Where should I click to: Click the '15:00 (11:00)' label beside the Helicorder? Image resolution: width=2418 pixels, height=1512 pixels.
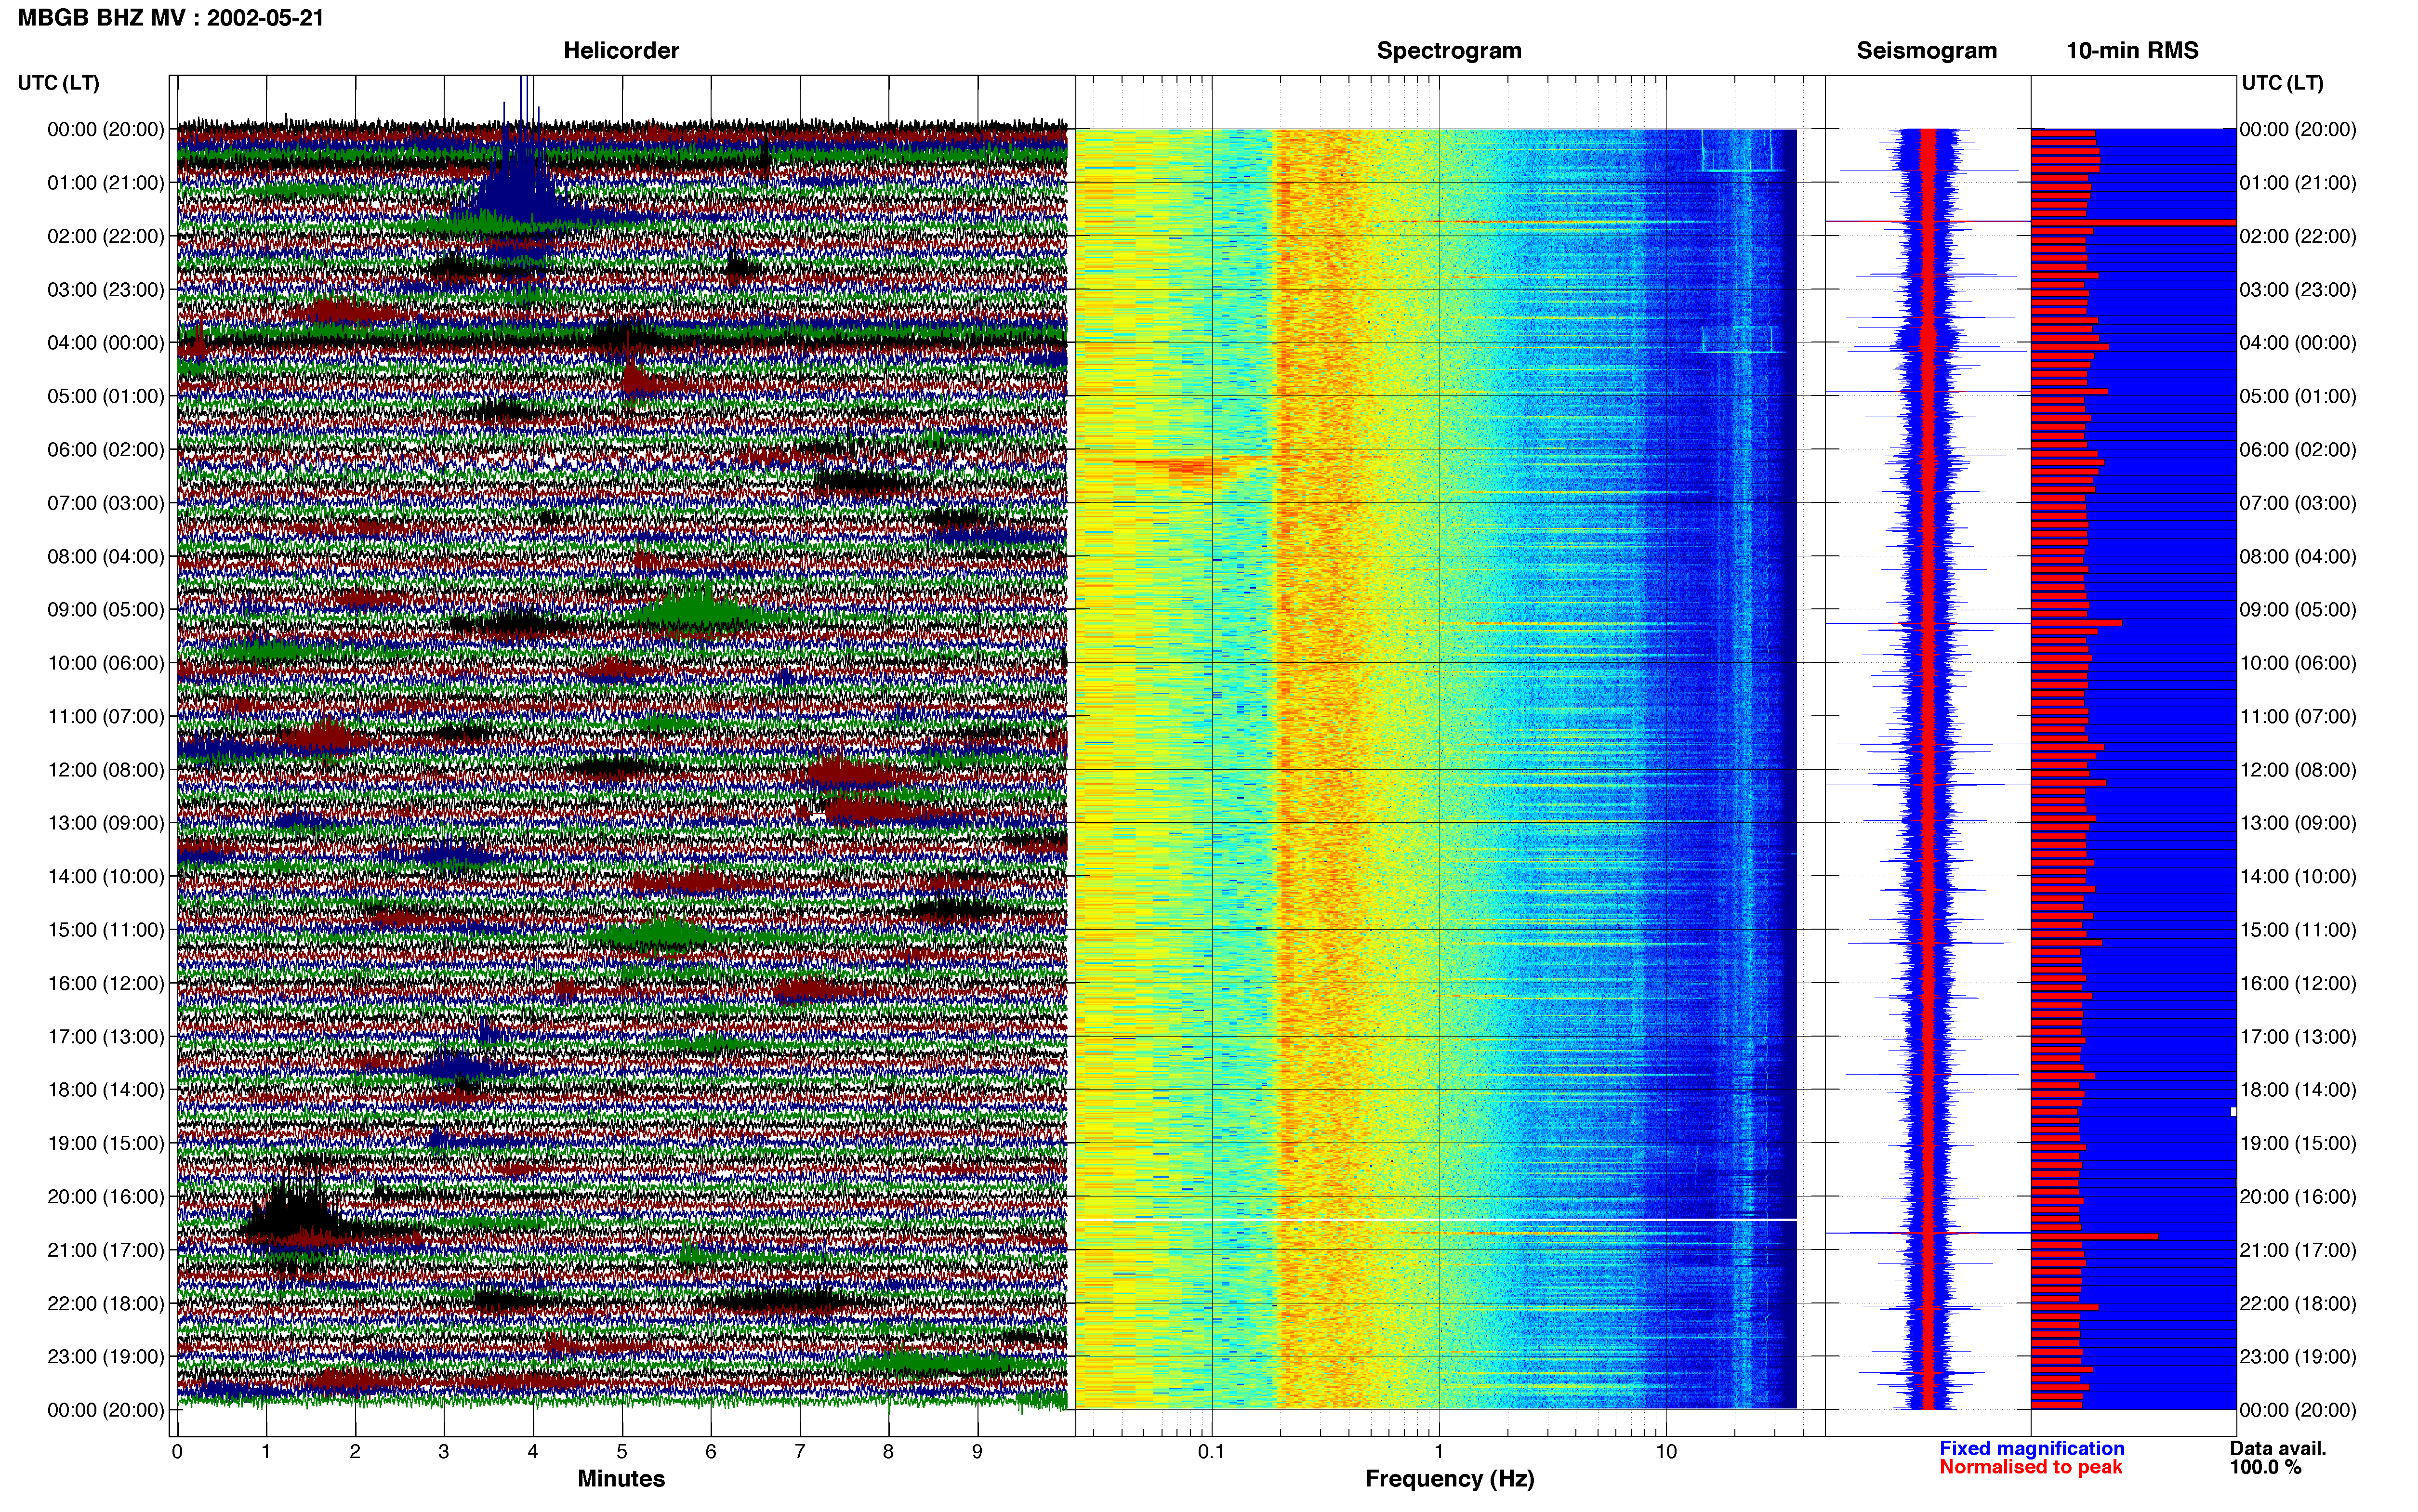pos(106,930)
